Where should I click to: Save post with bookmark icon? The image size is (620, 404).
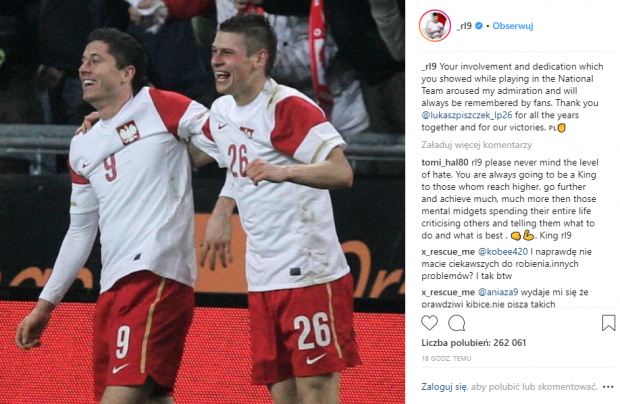(608, 323)
